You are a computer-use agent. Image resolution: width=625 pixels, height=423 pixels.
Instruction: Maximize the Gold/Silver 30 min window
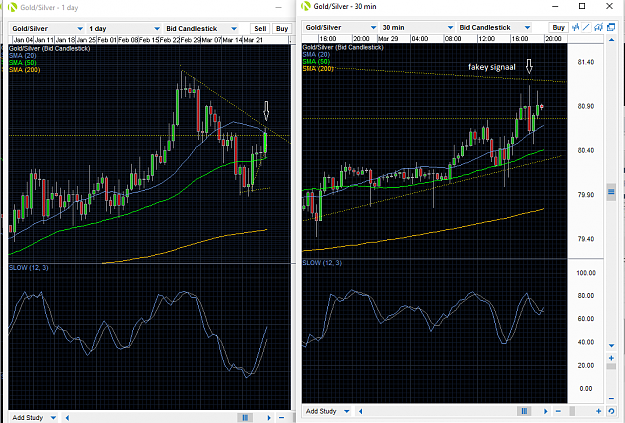[x=582, y=6]
